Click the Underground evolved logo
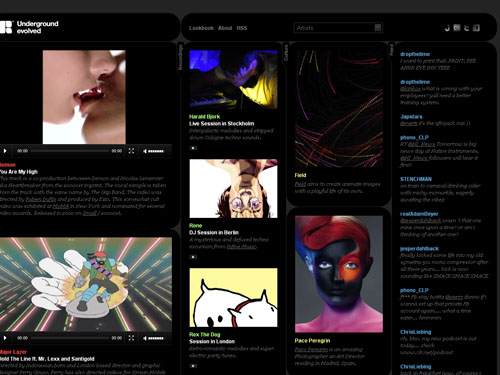This screenshot has height=375, width=500. tap(29, 27)
